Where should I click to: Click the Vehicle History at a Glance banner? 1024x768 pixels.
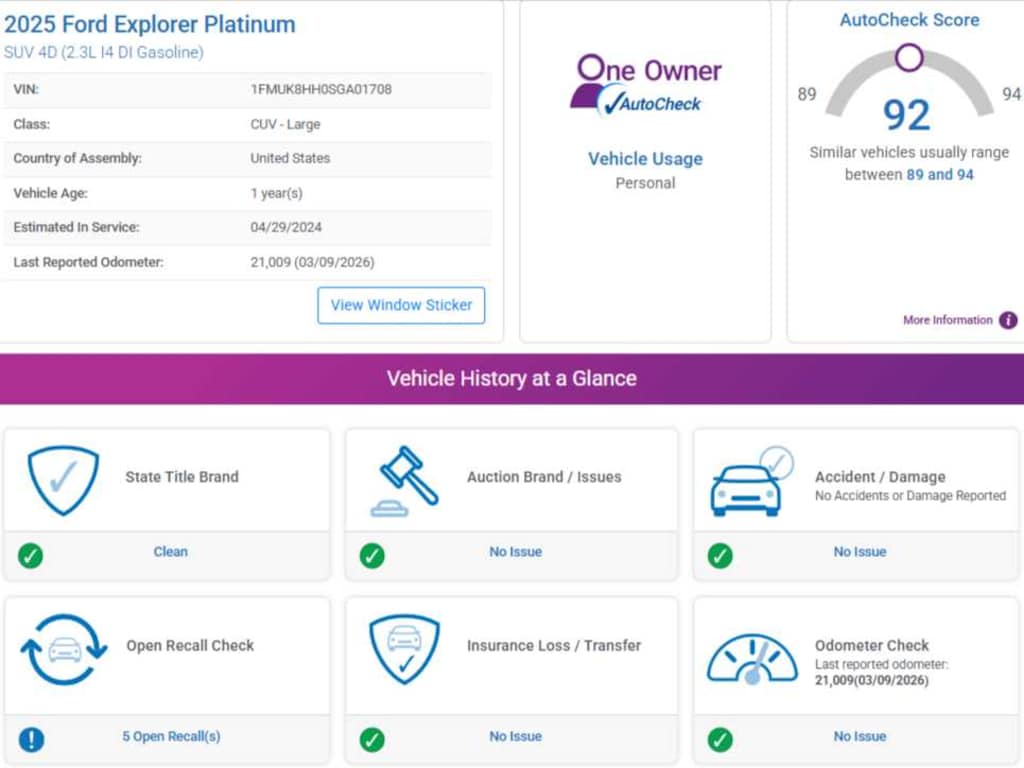click(512, 379)
